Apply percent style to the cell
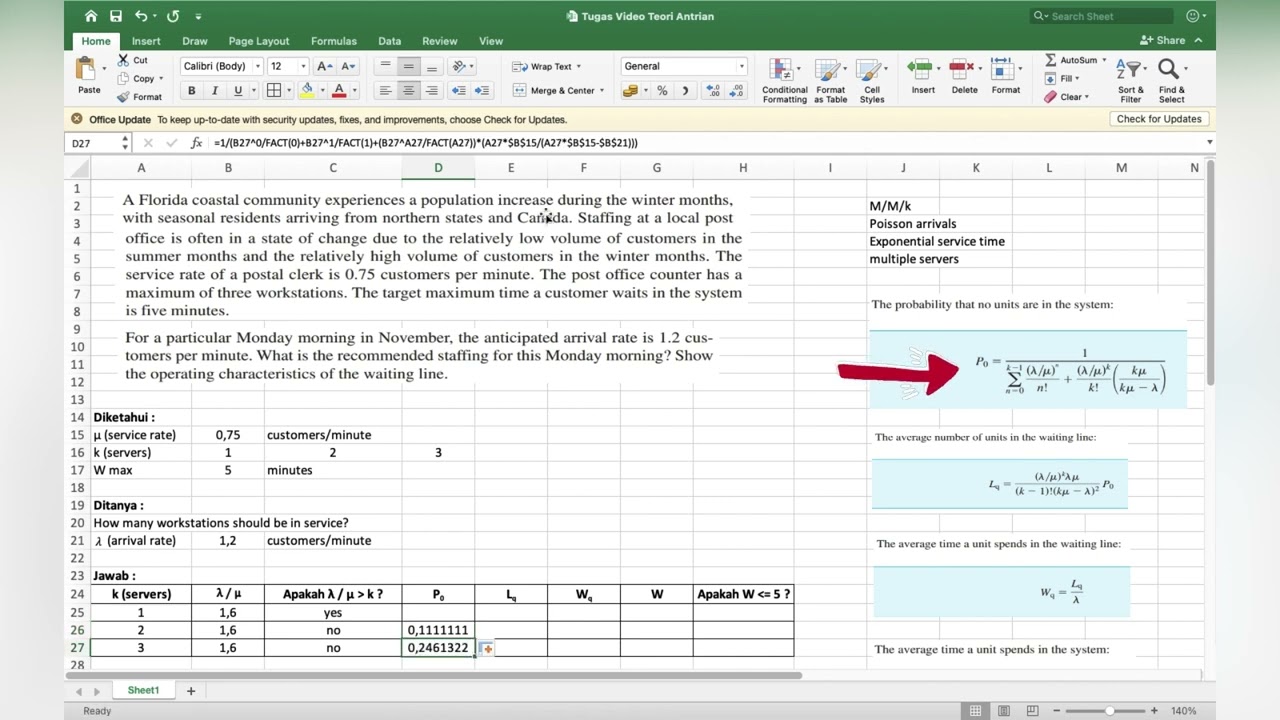1280x720 pixels. (x=662, y=91)
